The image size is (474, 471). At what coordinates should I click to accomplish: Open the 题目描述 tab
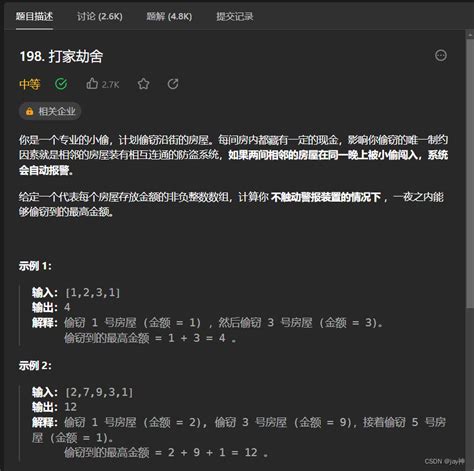coord(34,16)
